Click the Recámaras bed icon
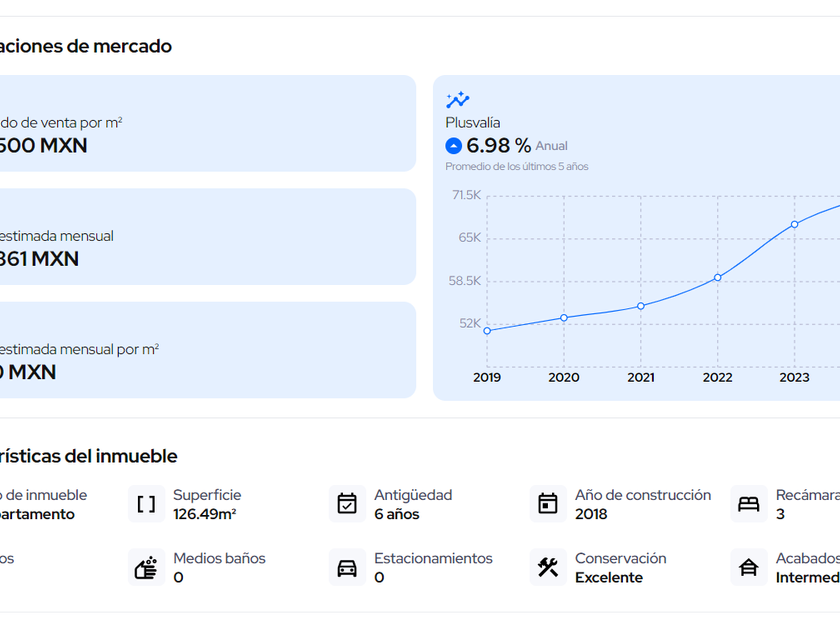The width and height of the screenshot is (840, 630). point(748,505)
